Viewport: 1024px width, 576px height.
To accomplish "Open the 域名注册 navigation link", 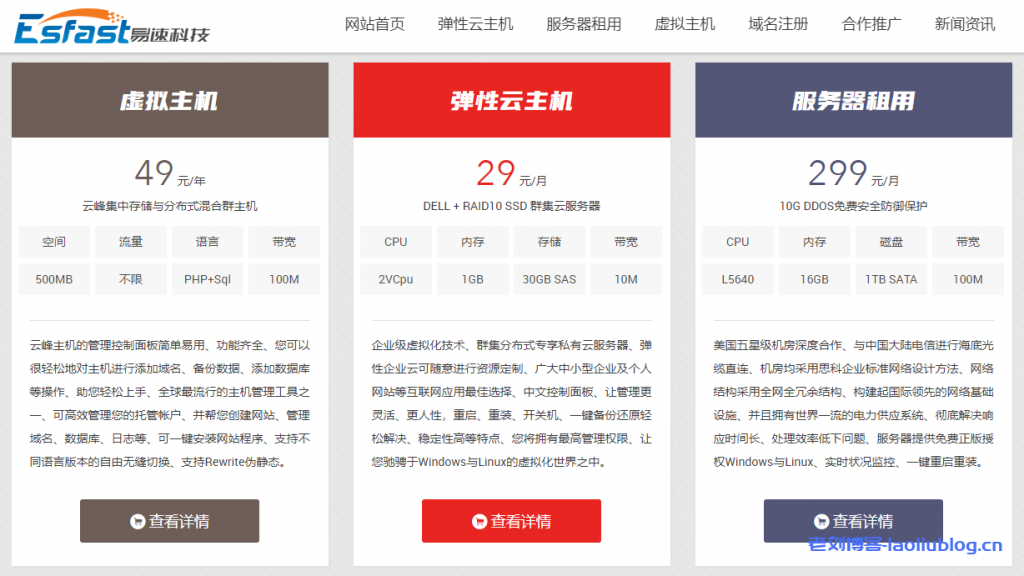I will [x=778, y=24].
